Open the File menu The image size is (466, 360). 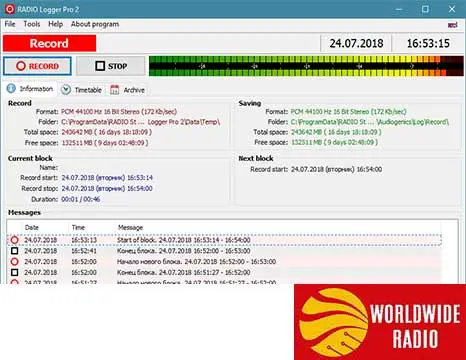10,24
